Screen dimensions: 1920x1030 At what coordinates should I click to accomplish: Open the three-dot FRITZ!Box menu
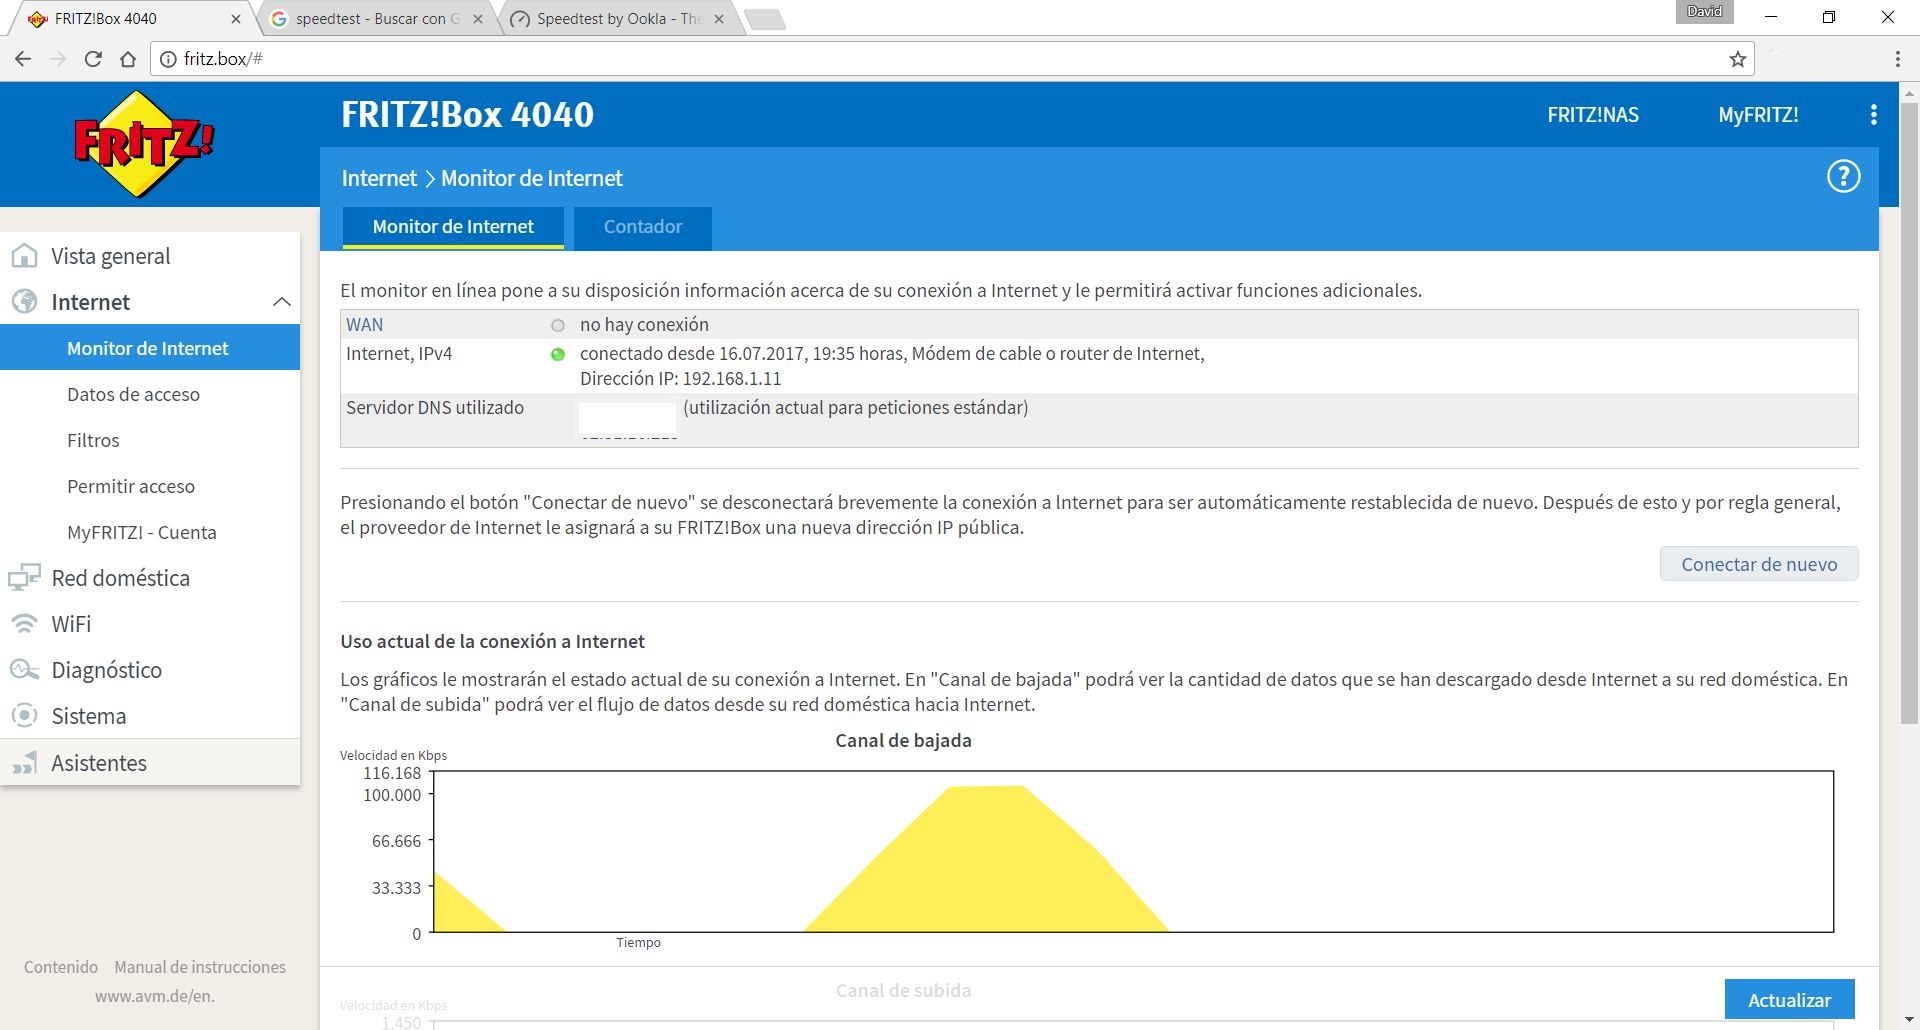pos(1873,114)
